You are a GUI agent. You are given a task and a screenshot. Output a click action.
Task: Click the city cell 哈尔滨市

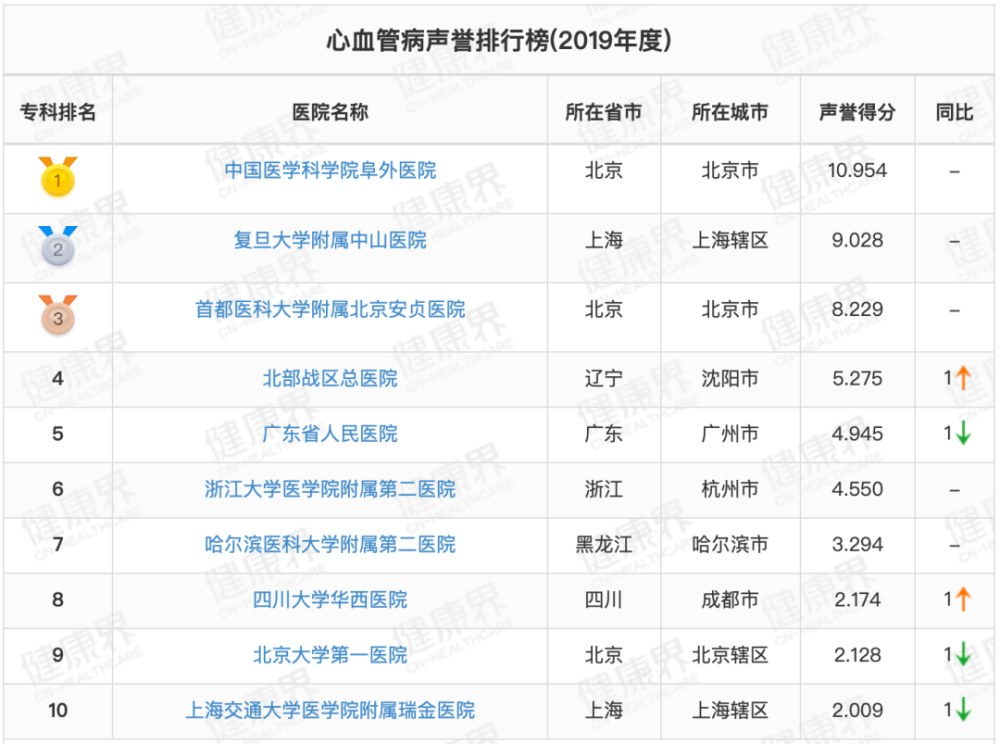(x=730, y=544)
